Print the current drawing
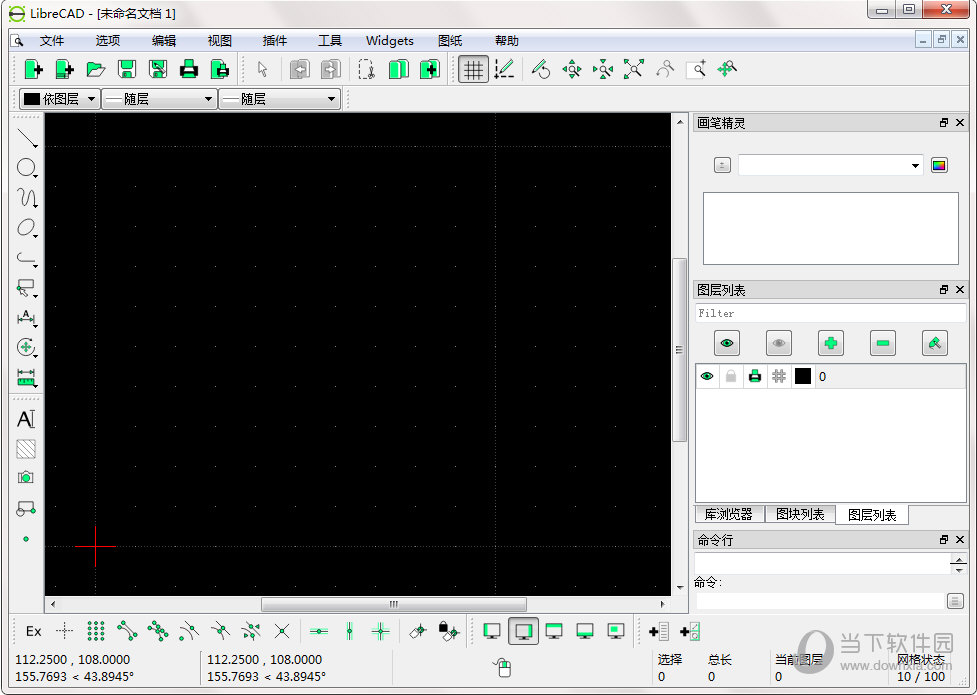 pyautogui.click(x=189, y=69)
